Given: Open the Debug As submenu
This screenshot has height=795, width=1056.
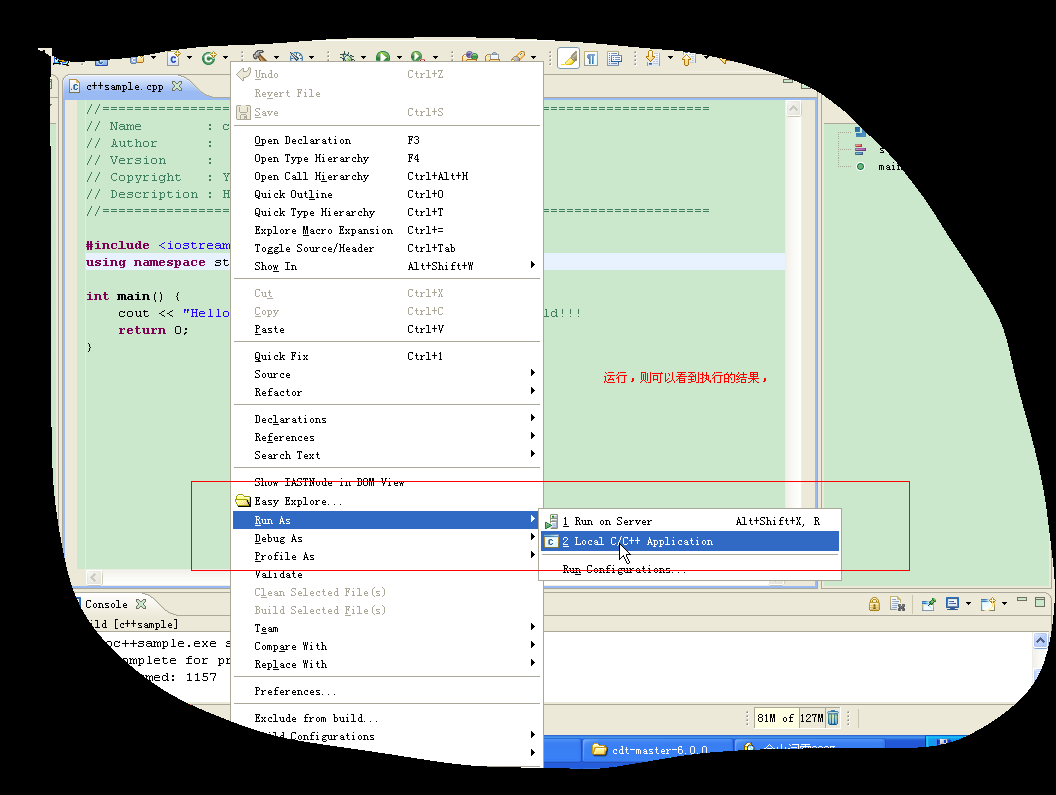Looking at the screenshot, I should point(387,538).
